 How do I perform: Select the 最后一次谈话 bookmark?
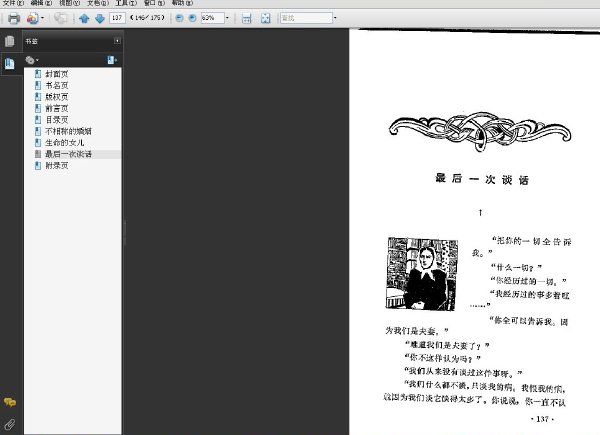tap(68, 154)
